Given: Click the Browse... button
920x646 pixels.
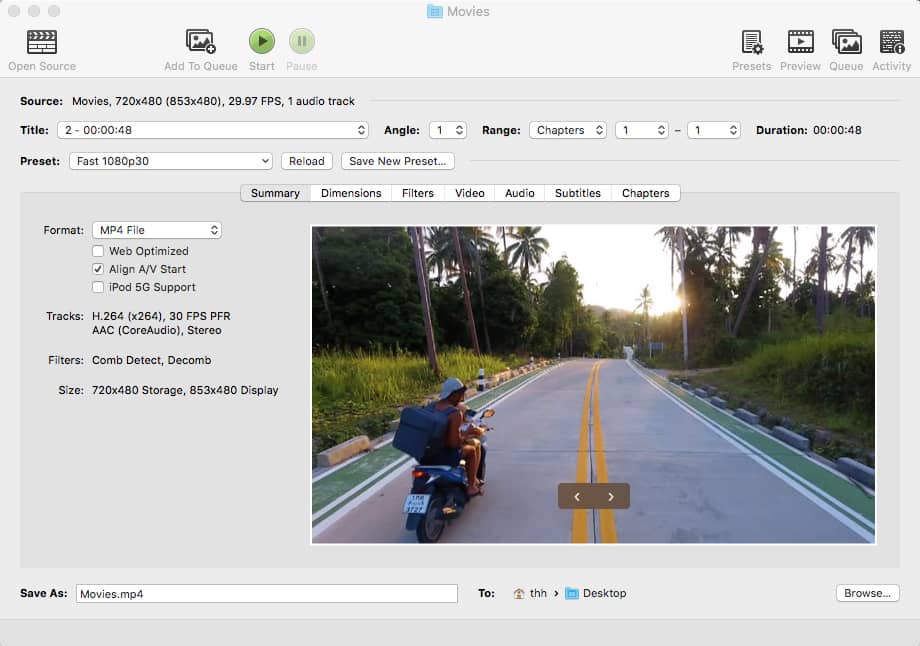Looking at the screenshot, I should (867, 593).
